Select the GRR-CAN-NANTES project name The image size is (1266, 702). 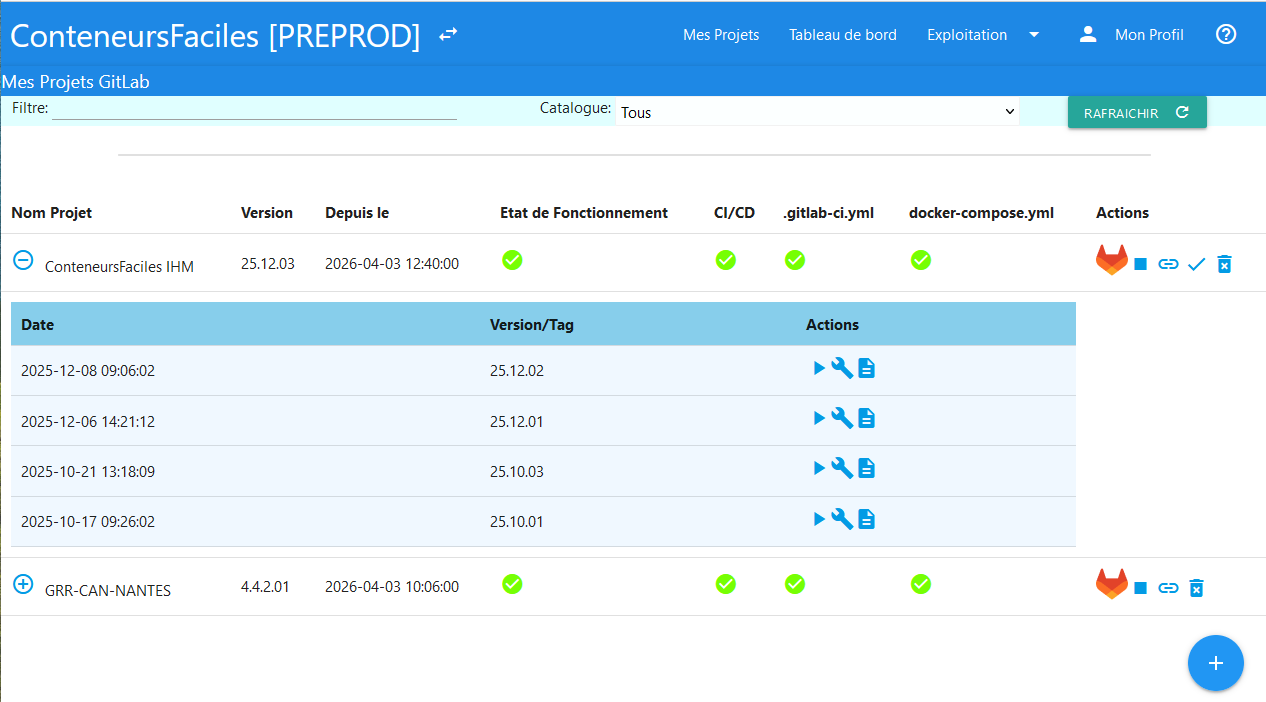coord(108,591)
